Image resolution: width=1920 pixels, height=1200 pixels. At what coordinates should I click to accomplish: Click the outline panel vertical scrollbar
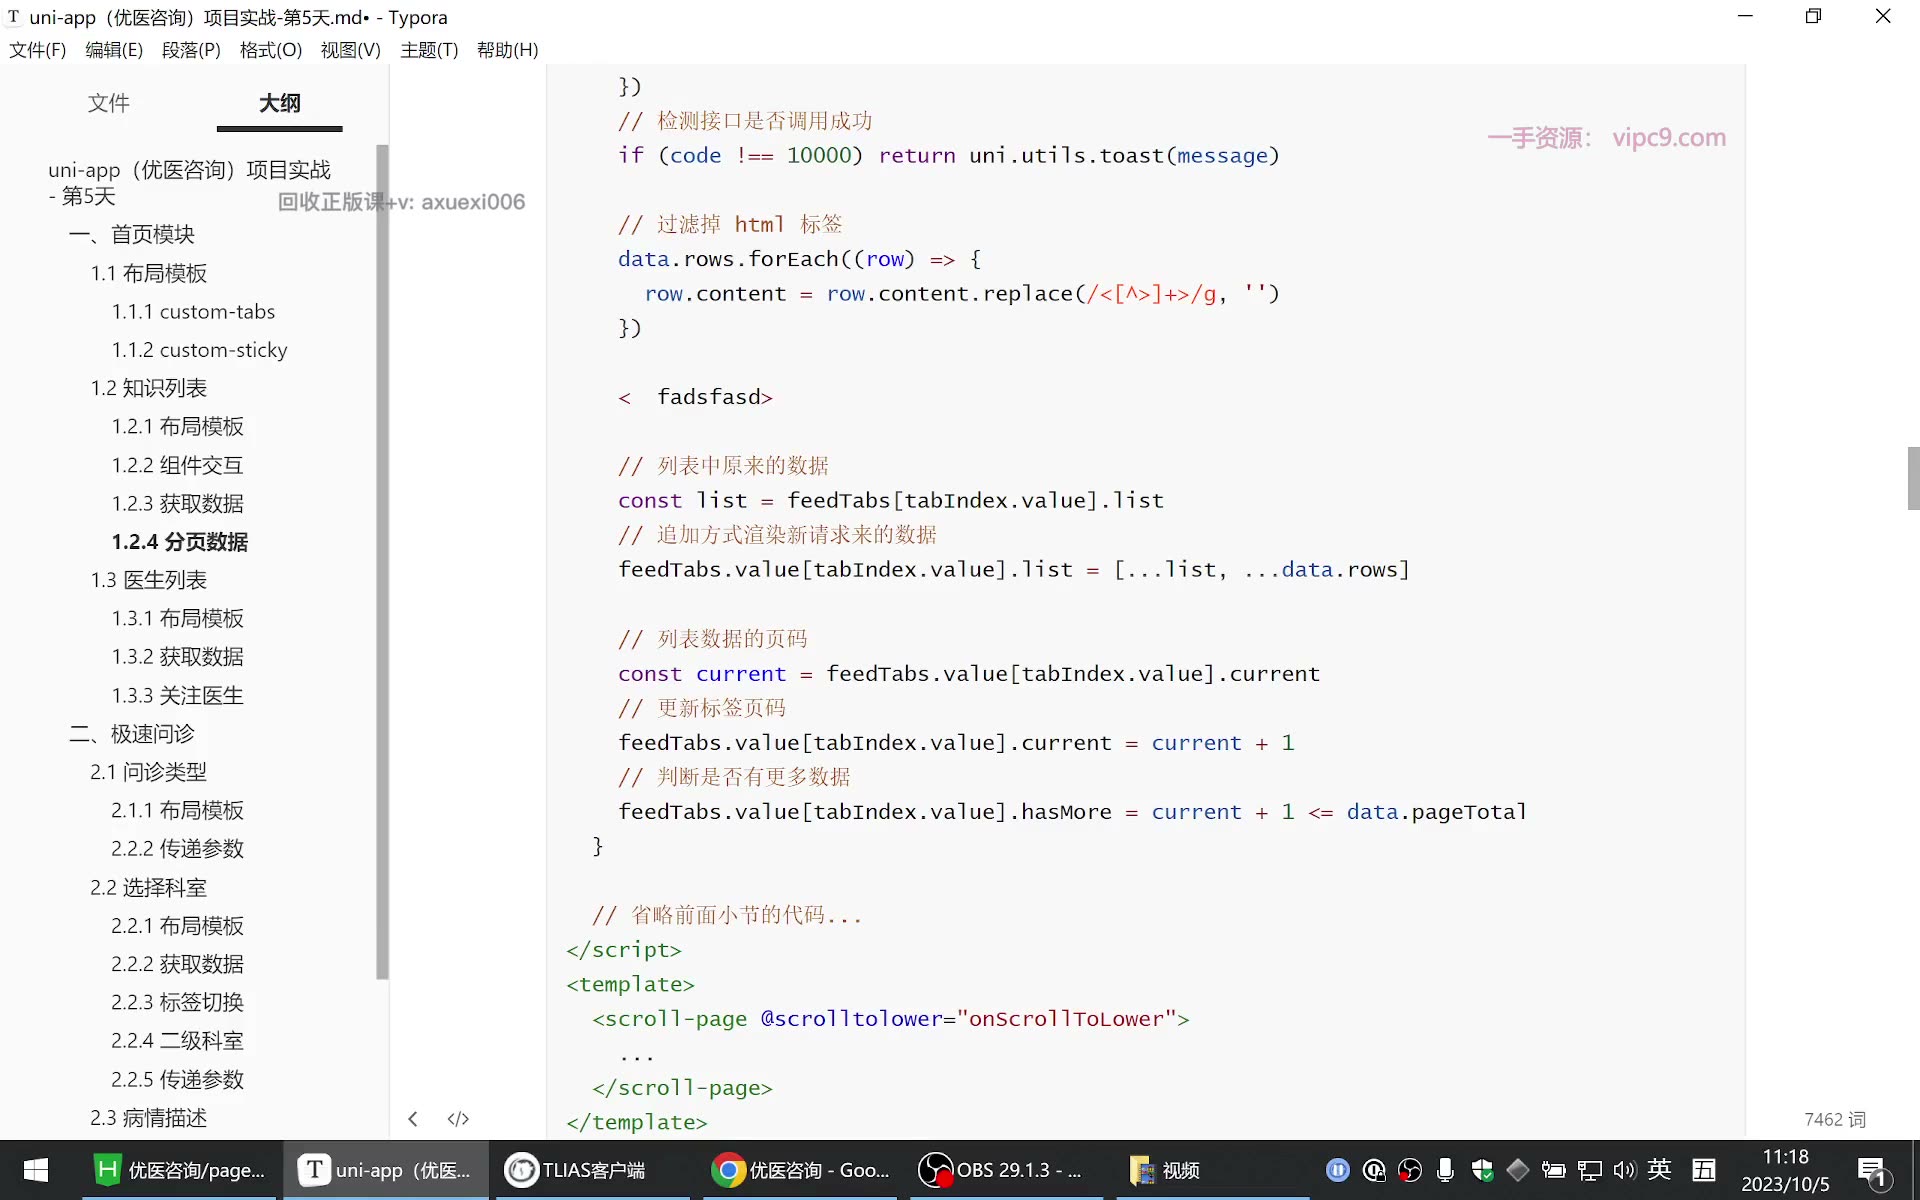point(382,561)
